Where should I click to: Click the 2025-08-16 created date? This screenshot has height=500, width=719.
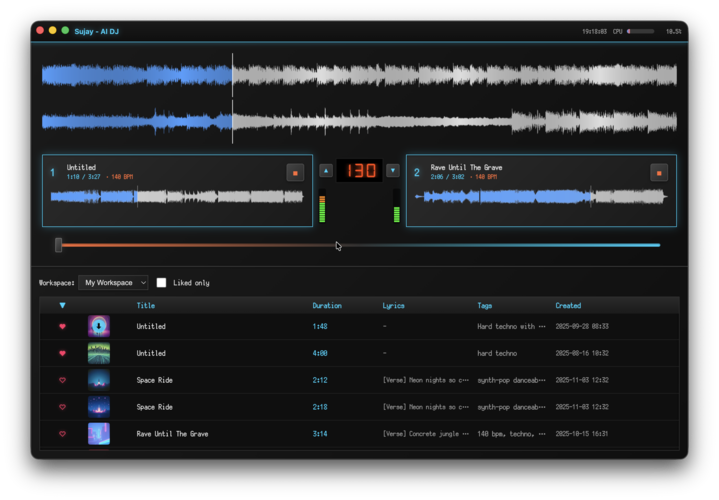pos(582,353)
